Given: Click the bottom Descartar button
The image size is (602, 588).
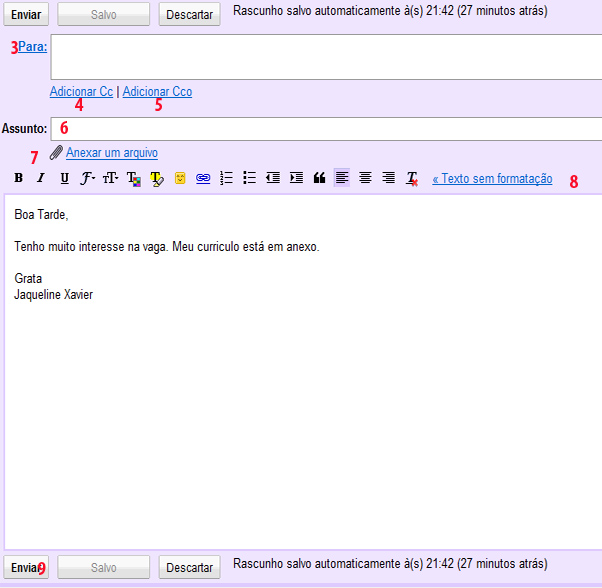Looking at the screenshot, I should coord(190,567).
